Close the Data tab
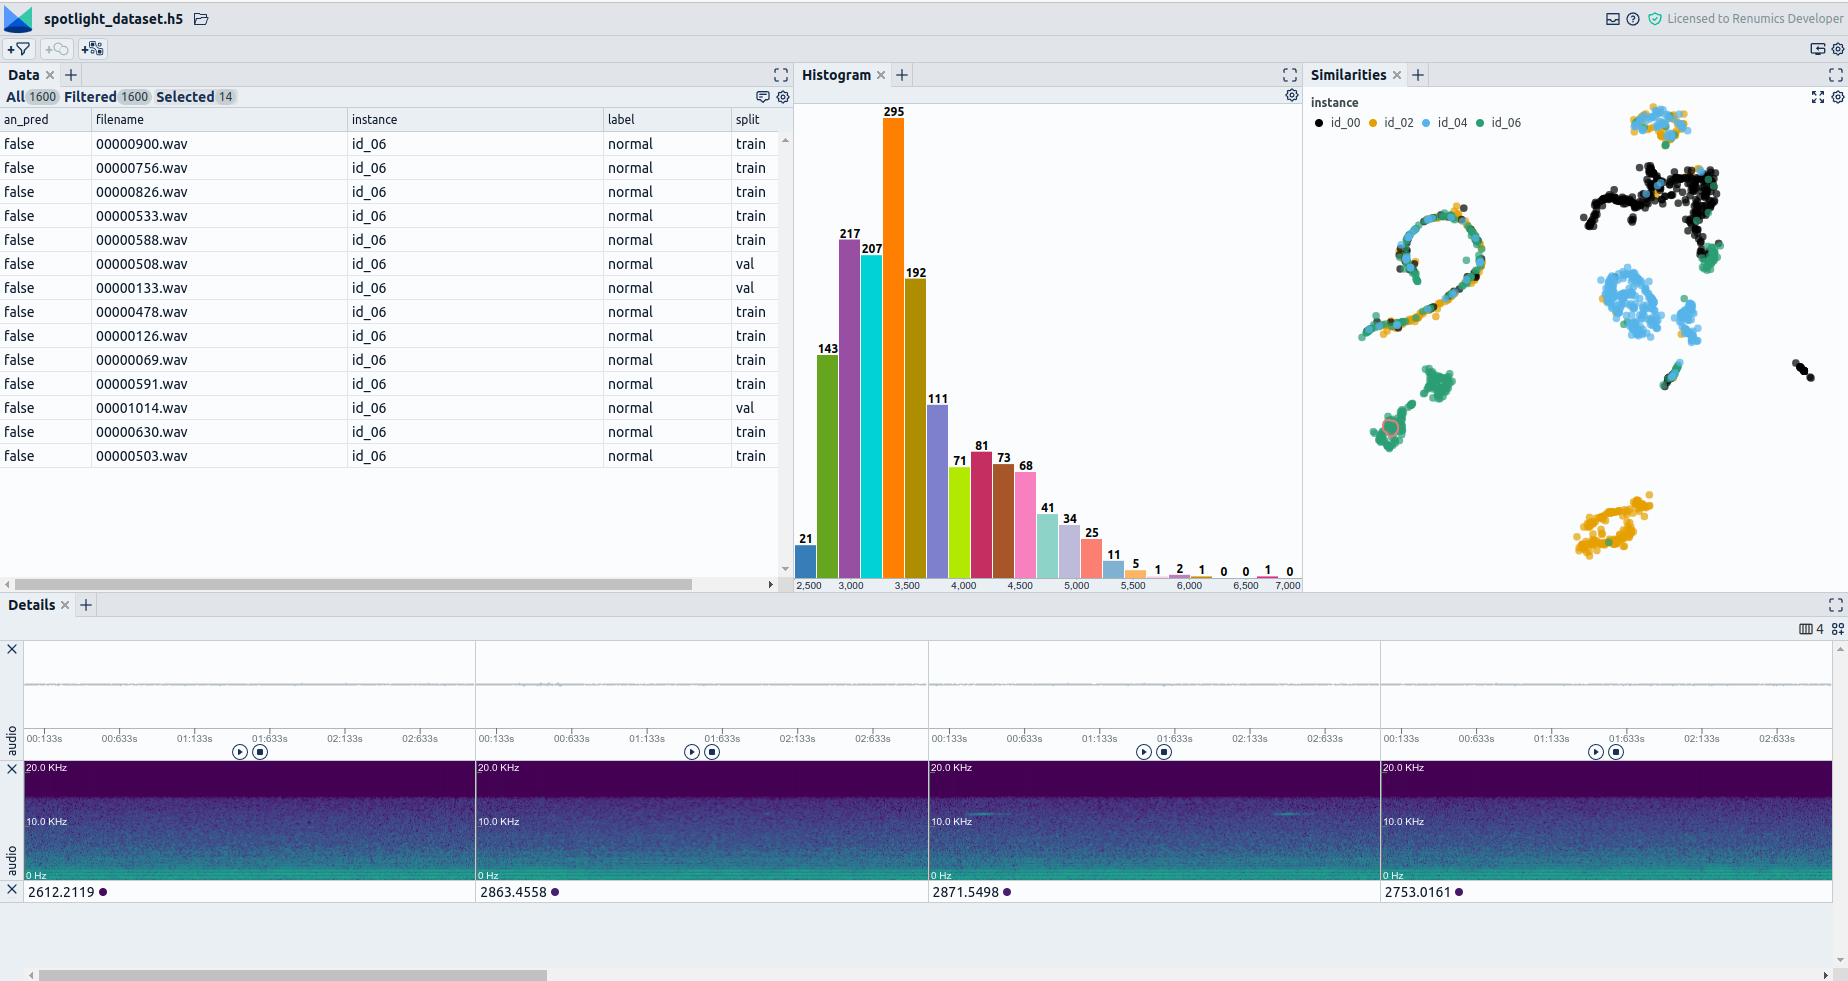1848x981 pixels. [50, 75]
